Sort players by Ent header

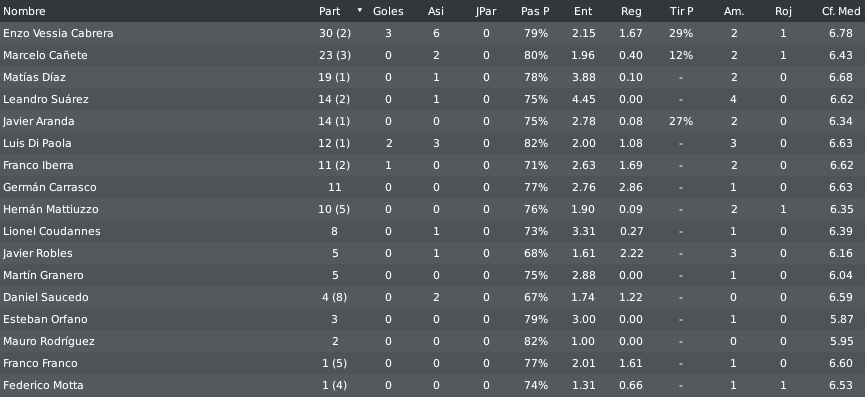click(583, 11)
